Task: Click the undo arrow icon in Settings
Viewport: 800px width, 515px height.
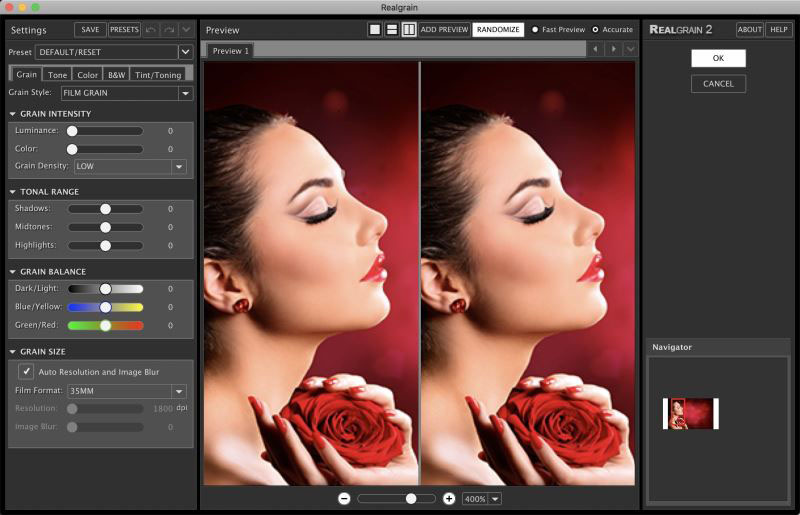Action: pos(151,30)
